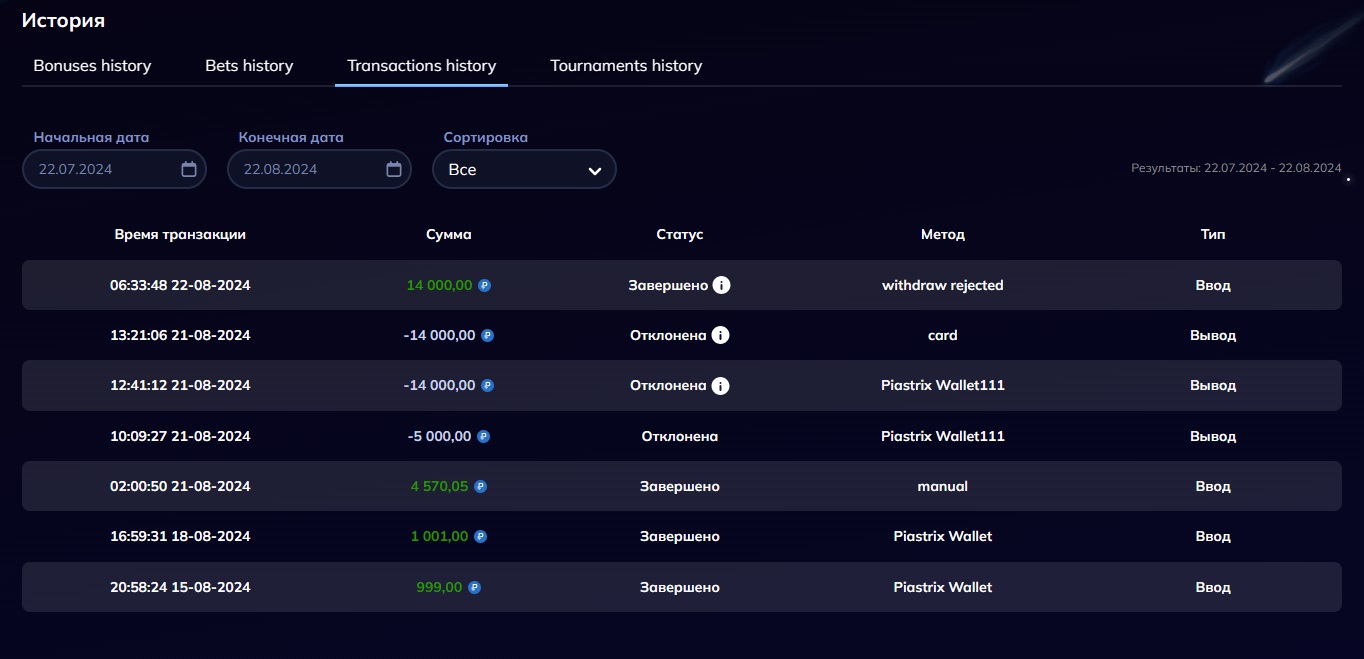Viewport: 1364px width, 659px height.
Task: Select Transactions history tab
Action: click(x=421, y=66)
